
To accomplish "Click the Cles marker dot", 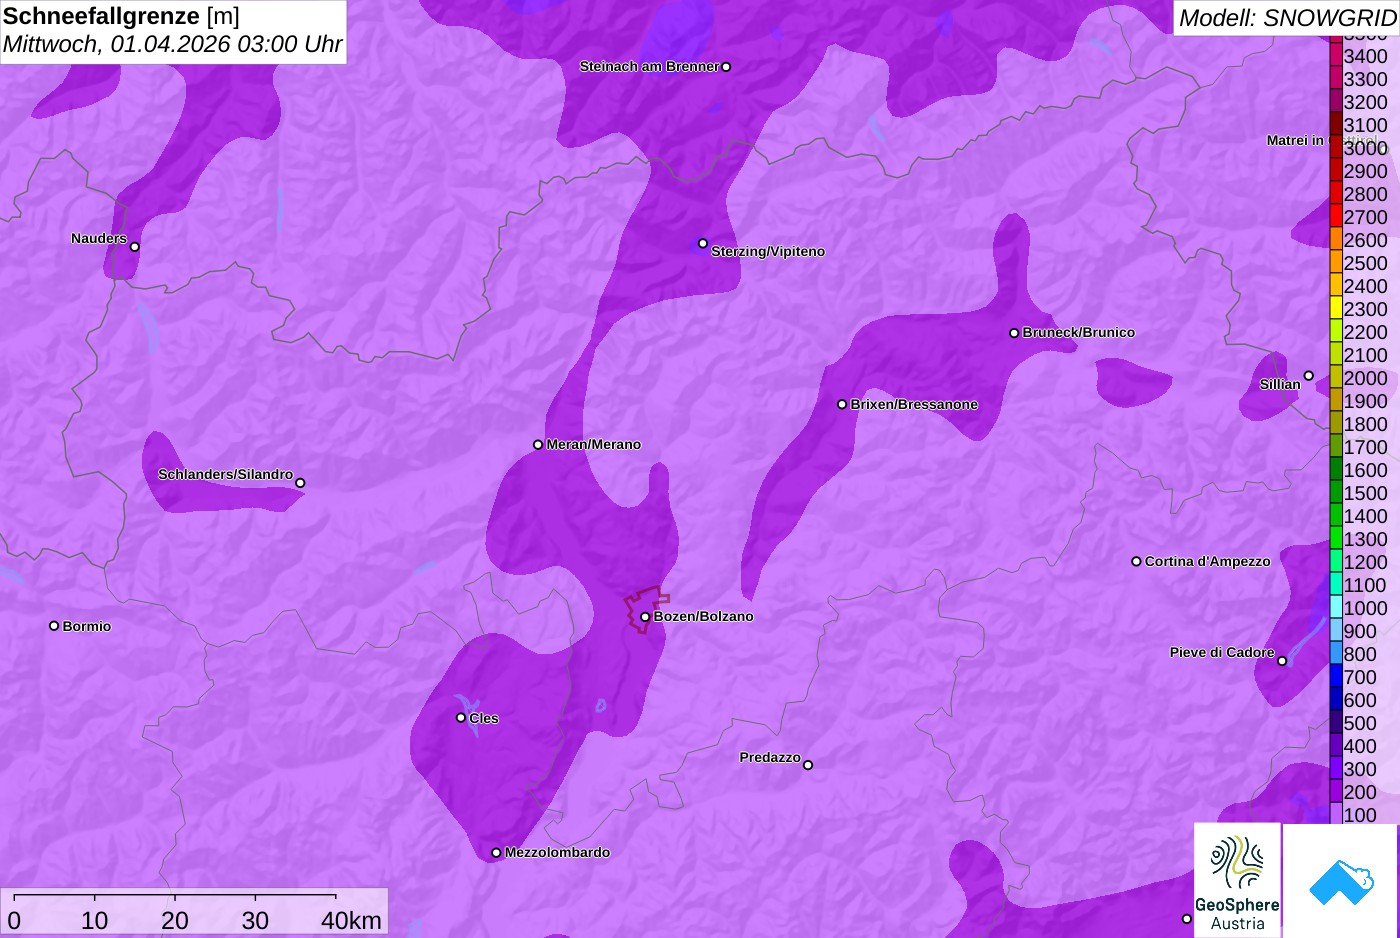I will click(461, 717).
